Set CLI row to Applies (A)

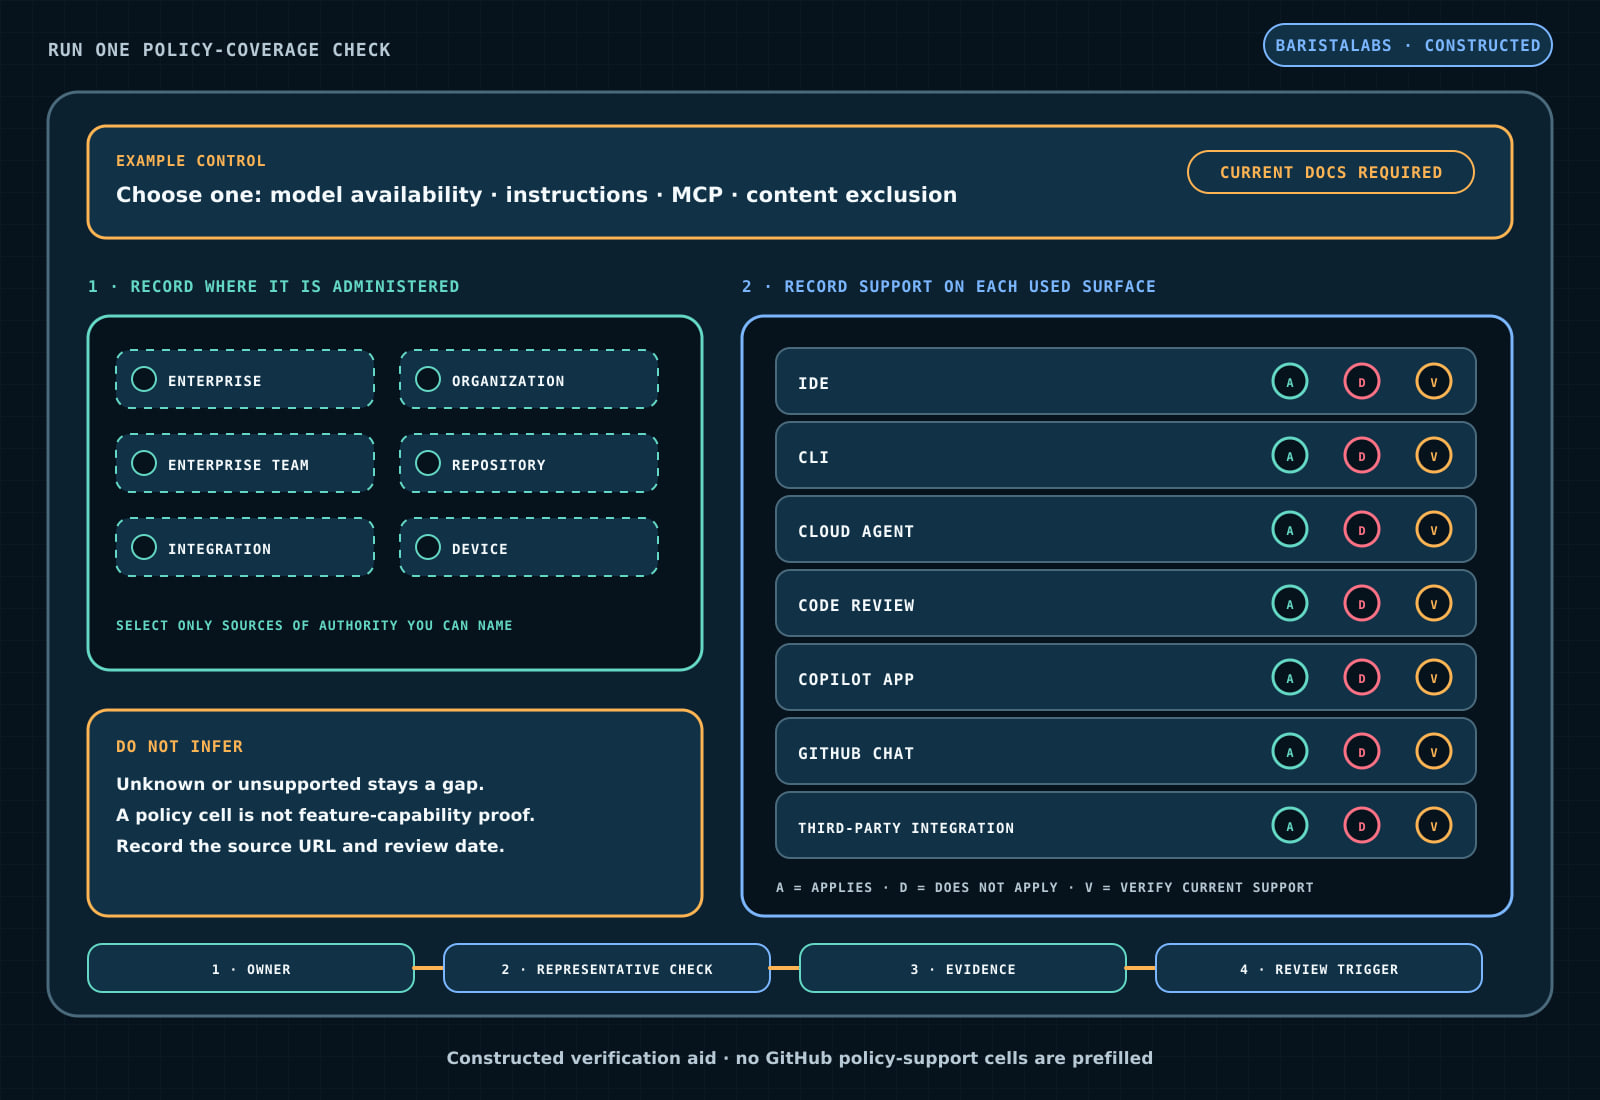tap(1290, 455)
